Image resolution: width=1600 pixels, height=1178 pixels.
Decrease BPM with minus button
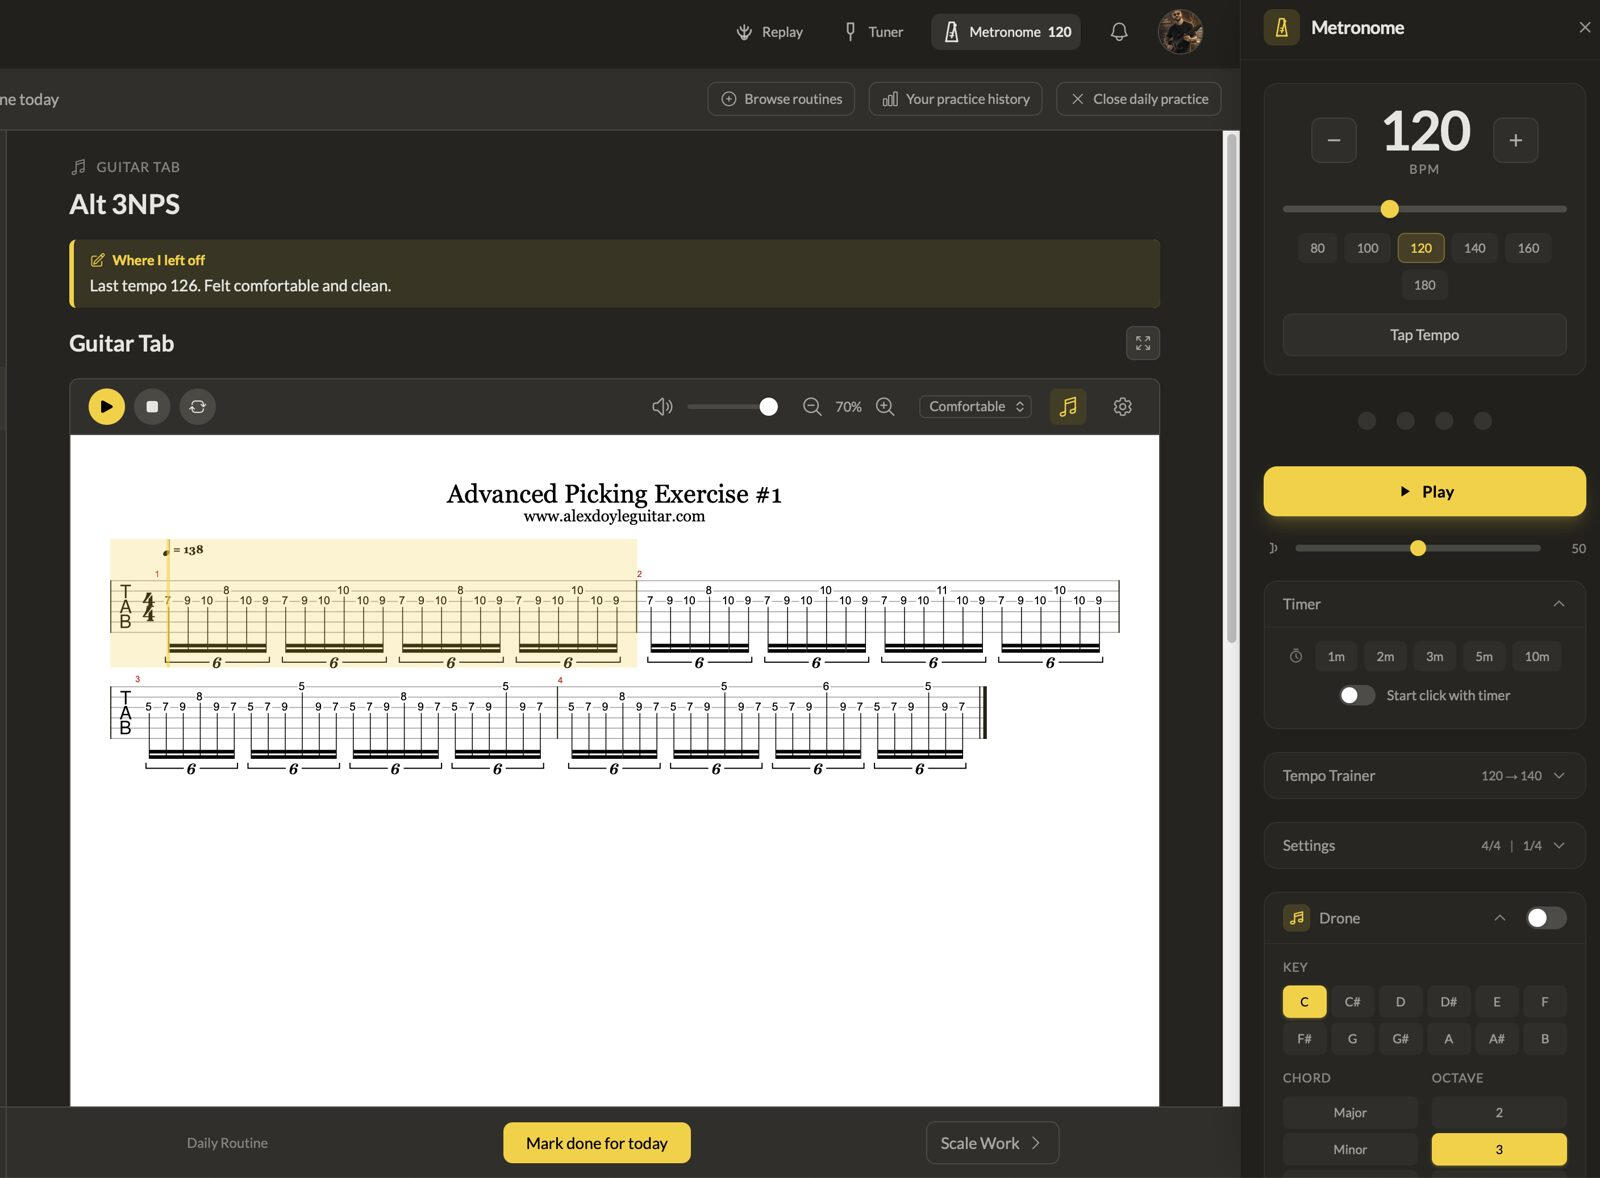[x=1334, y=140]
